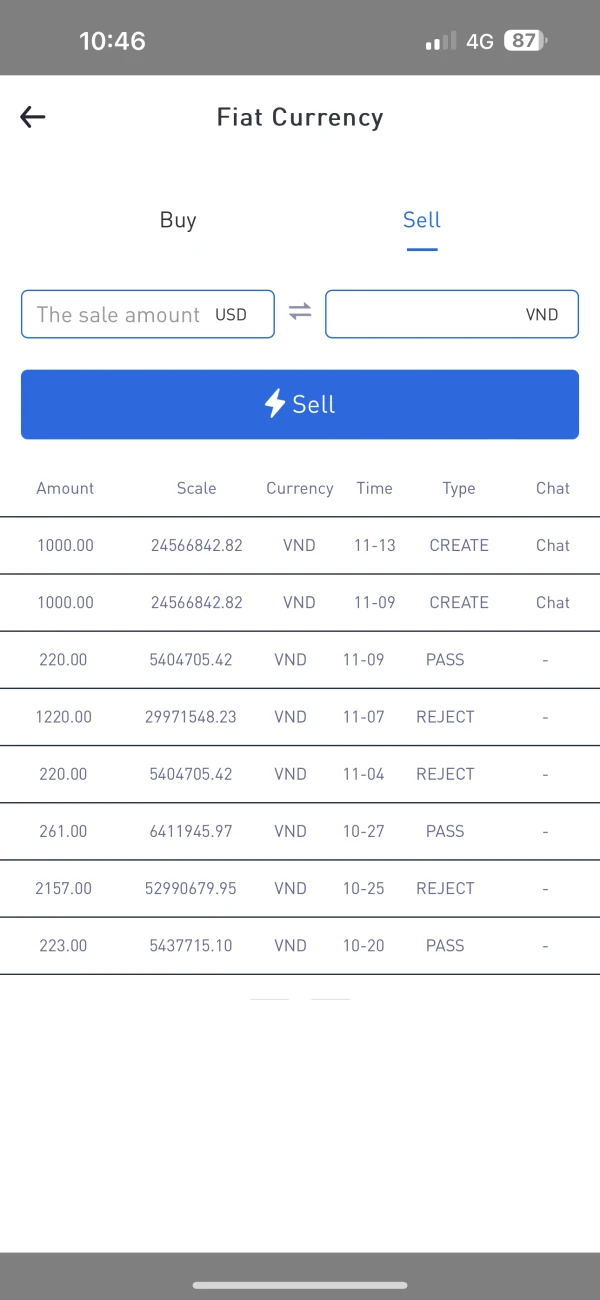Viewport: 600px width, 1300px height.
Task: Click the Type column header
Action: point(459,489)
